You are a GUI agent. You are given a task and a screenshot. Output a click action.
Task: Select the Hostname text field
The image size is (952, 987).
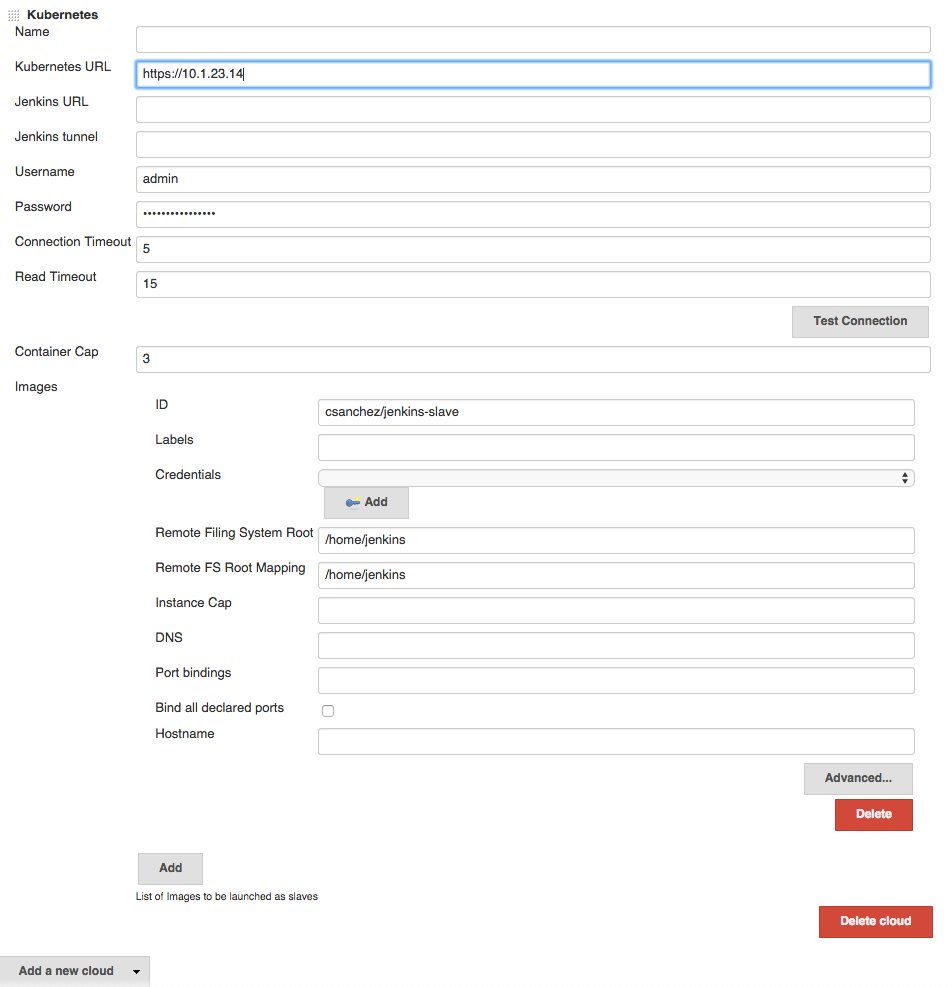tap(615, 741)
